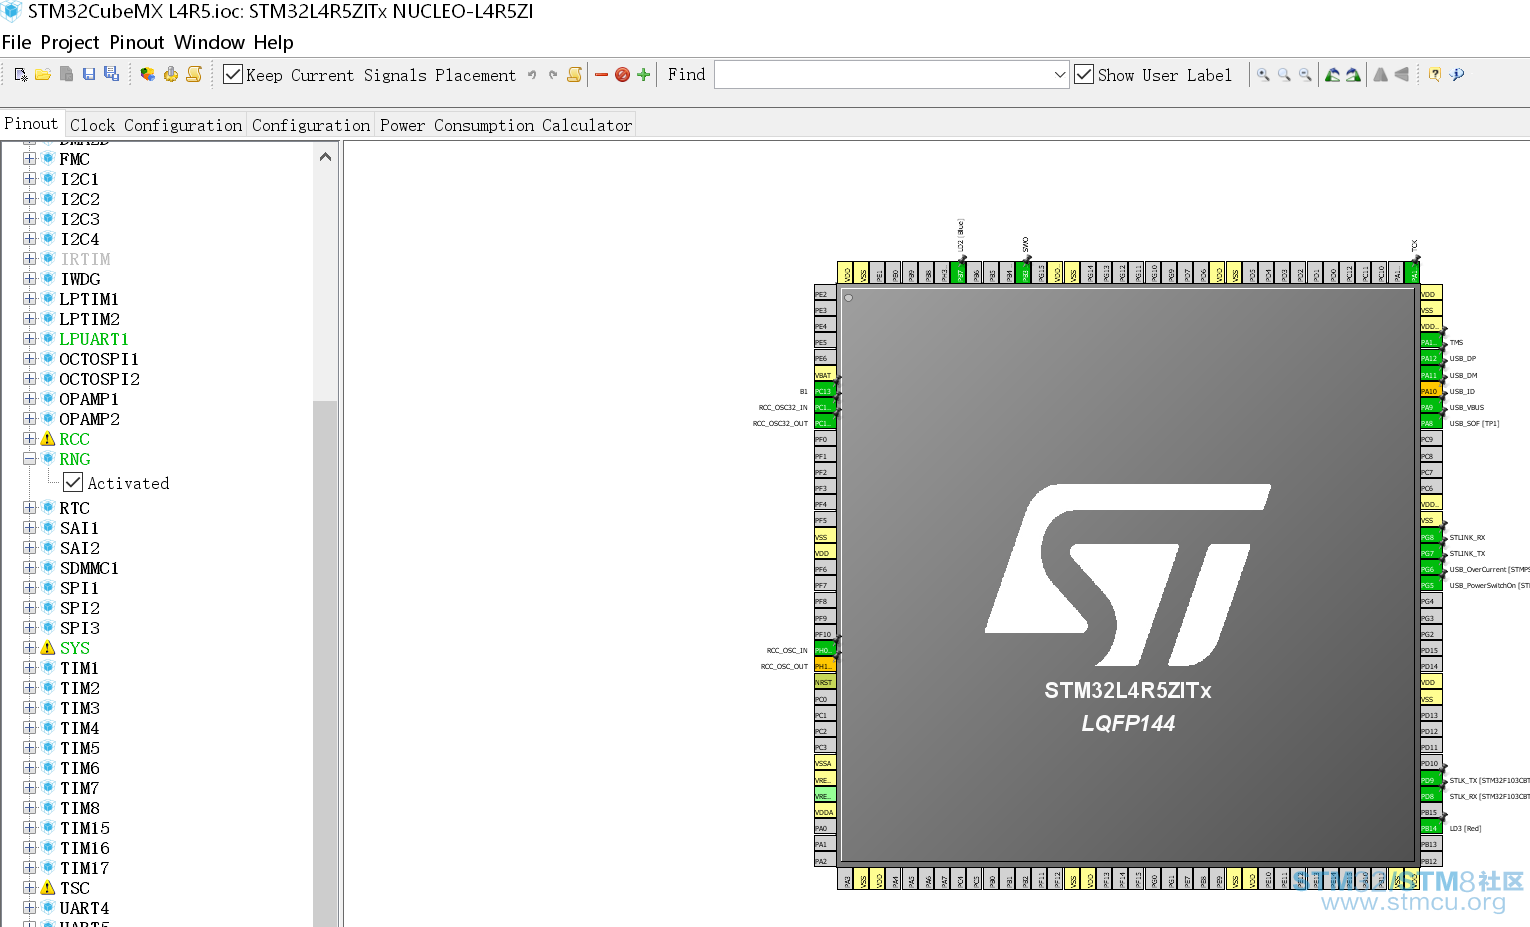Click the scroll icon beside the gear
This screenshot has width=1530, height=927.
click(194, 75)
